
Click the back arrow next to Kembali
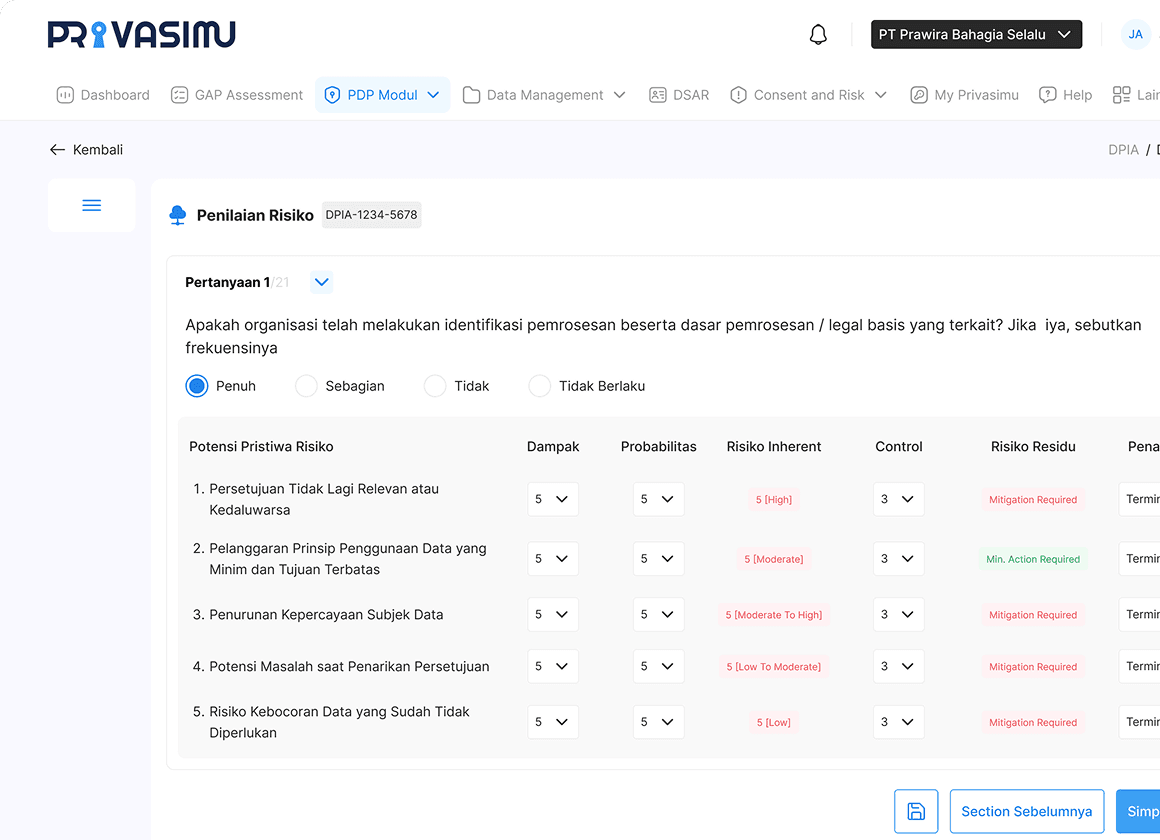57,150
